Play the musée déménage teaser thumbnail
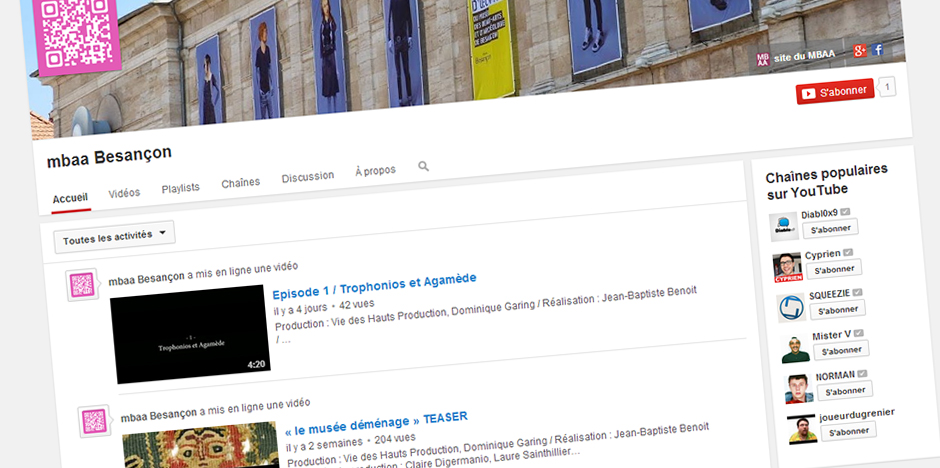940x468 pixels. pyautogui.click(x=201, y=446)
